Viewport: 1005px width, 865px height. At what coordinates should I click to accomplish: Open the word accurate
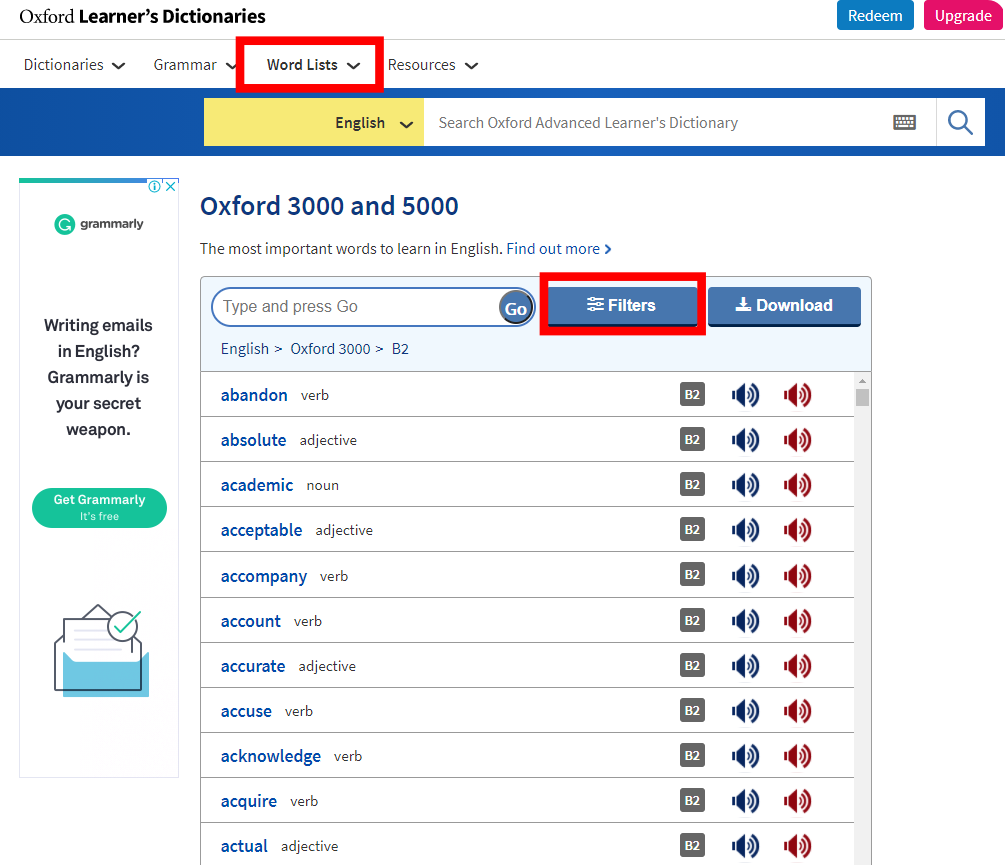[253, 666]
